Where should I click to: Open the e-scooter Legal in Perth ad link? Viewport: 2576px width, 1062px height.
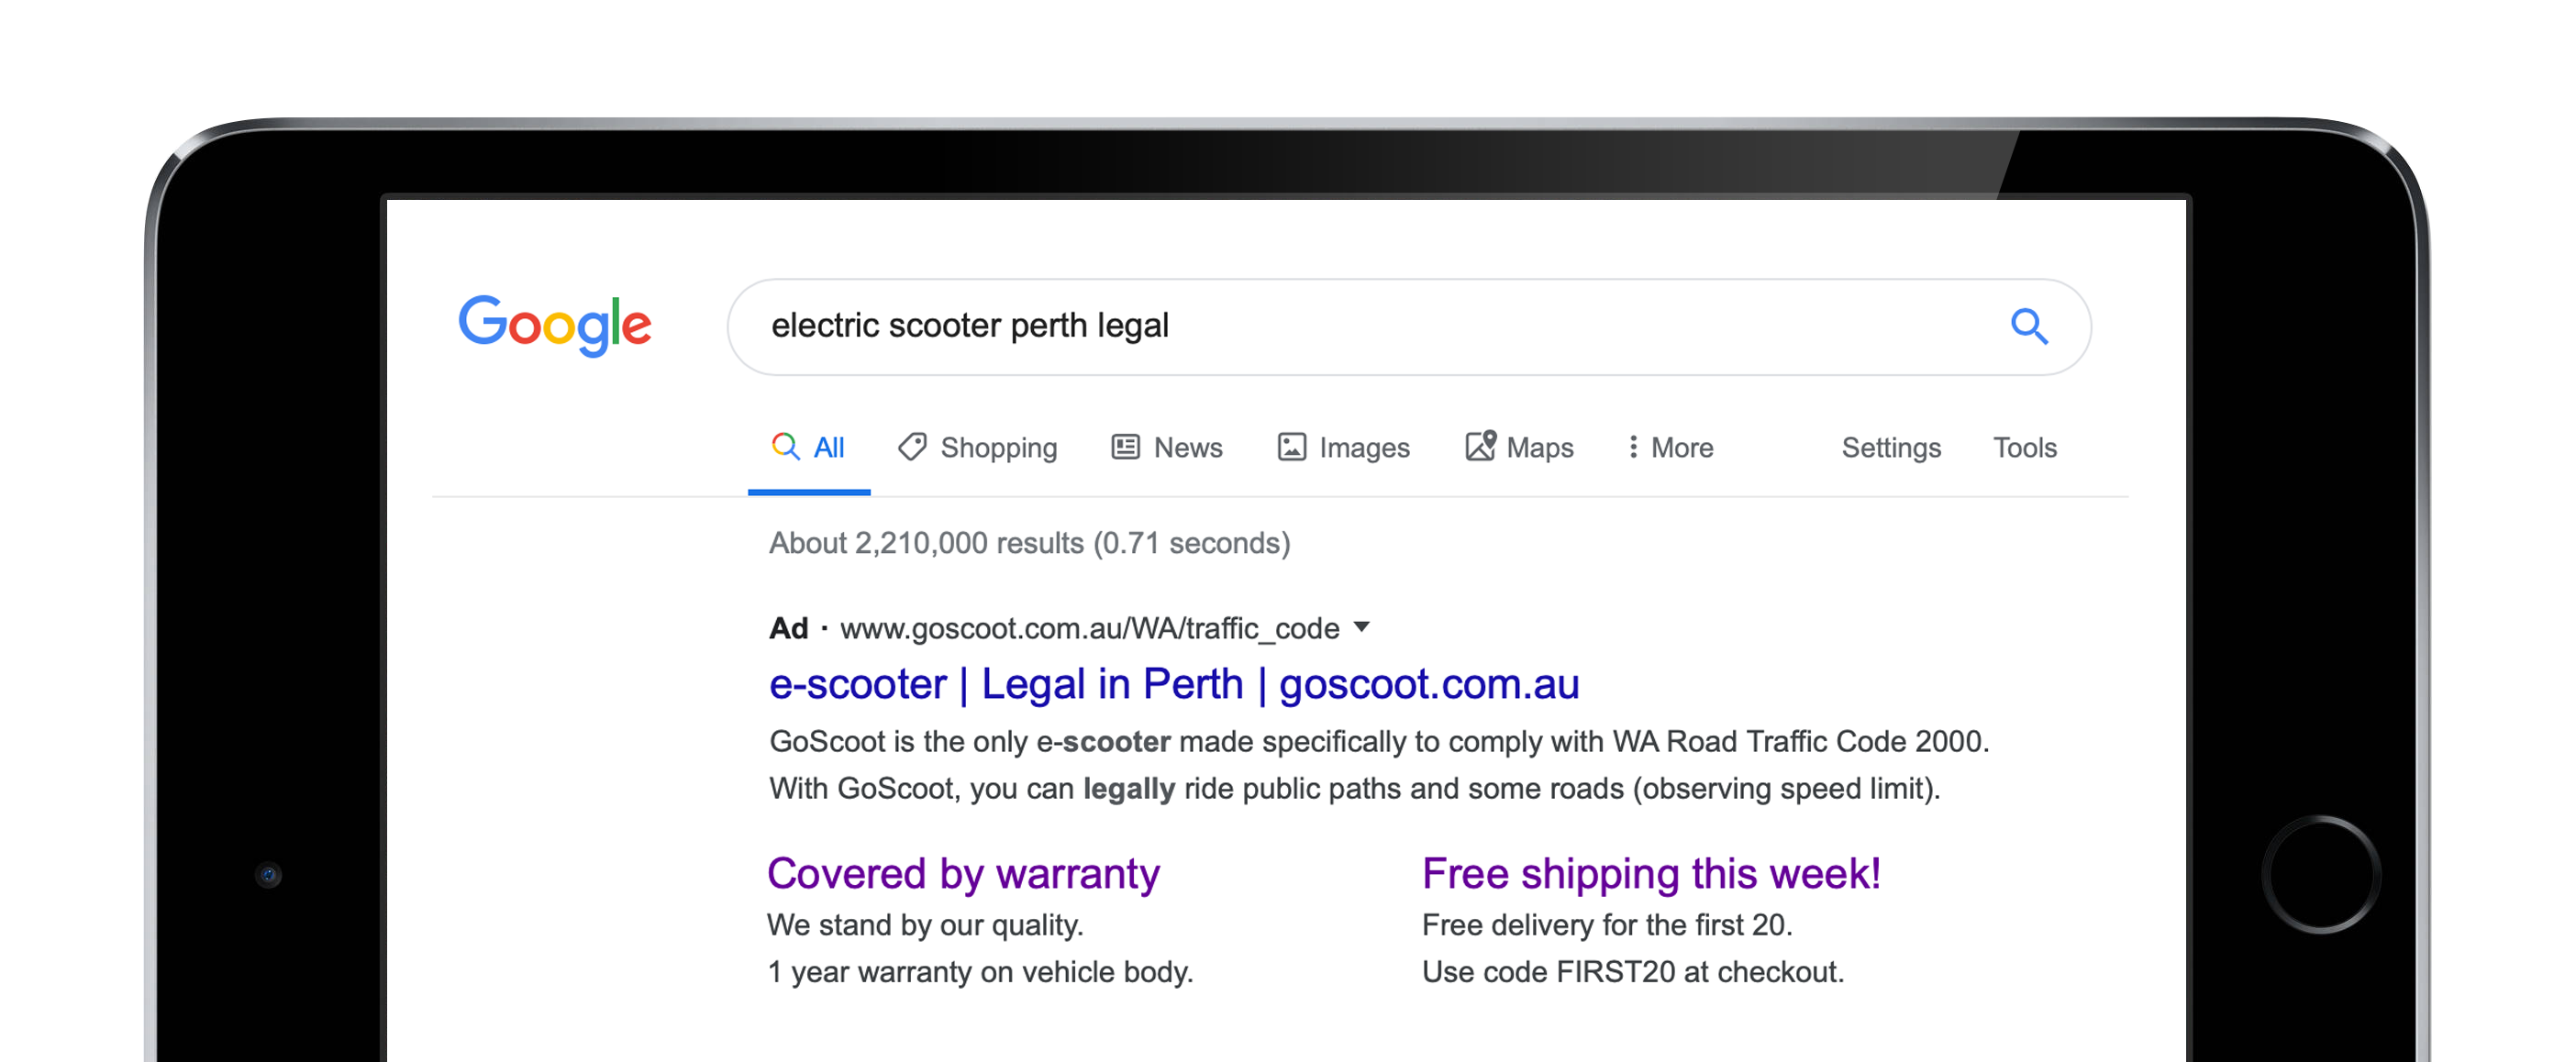[1173, 684]
